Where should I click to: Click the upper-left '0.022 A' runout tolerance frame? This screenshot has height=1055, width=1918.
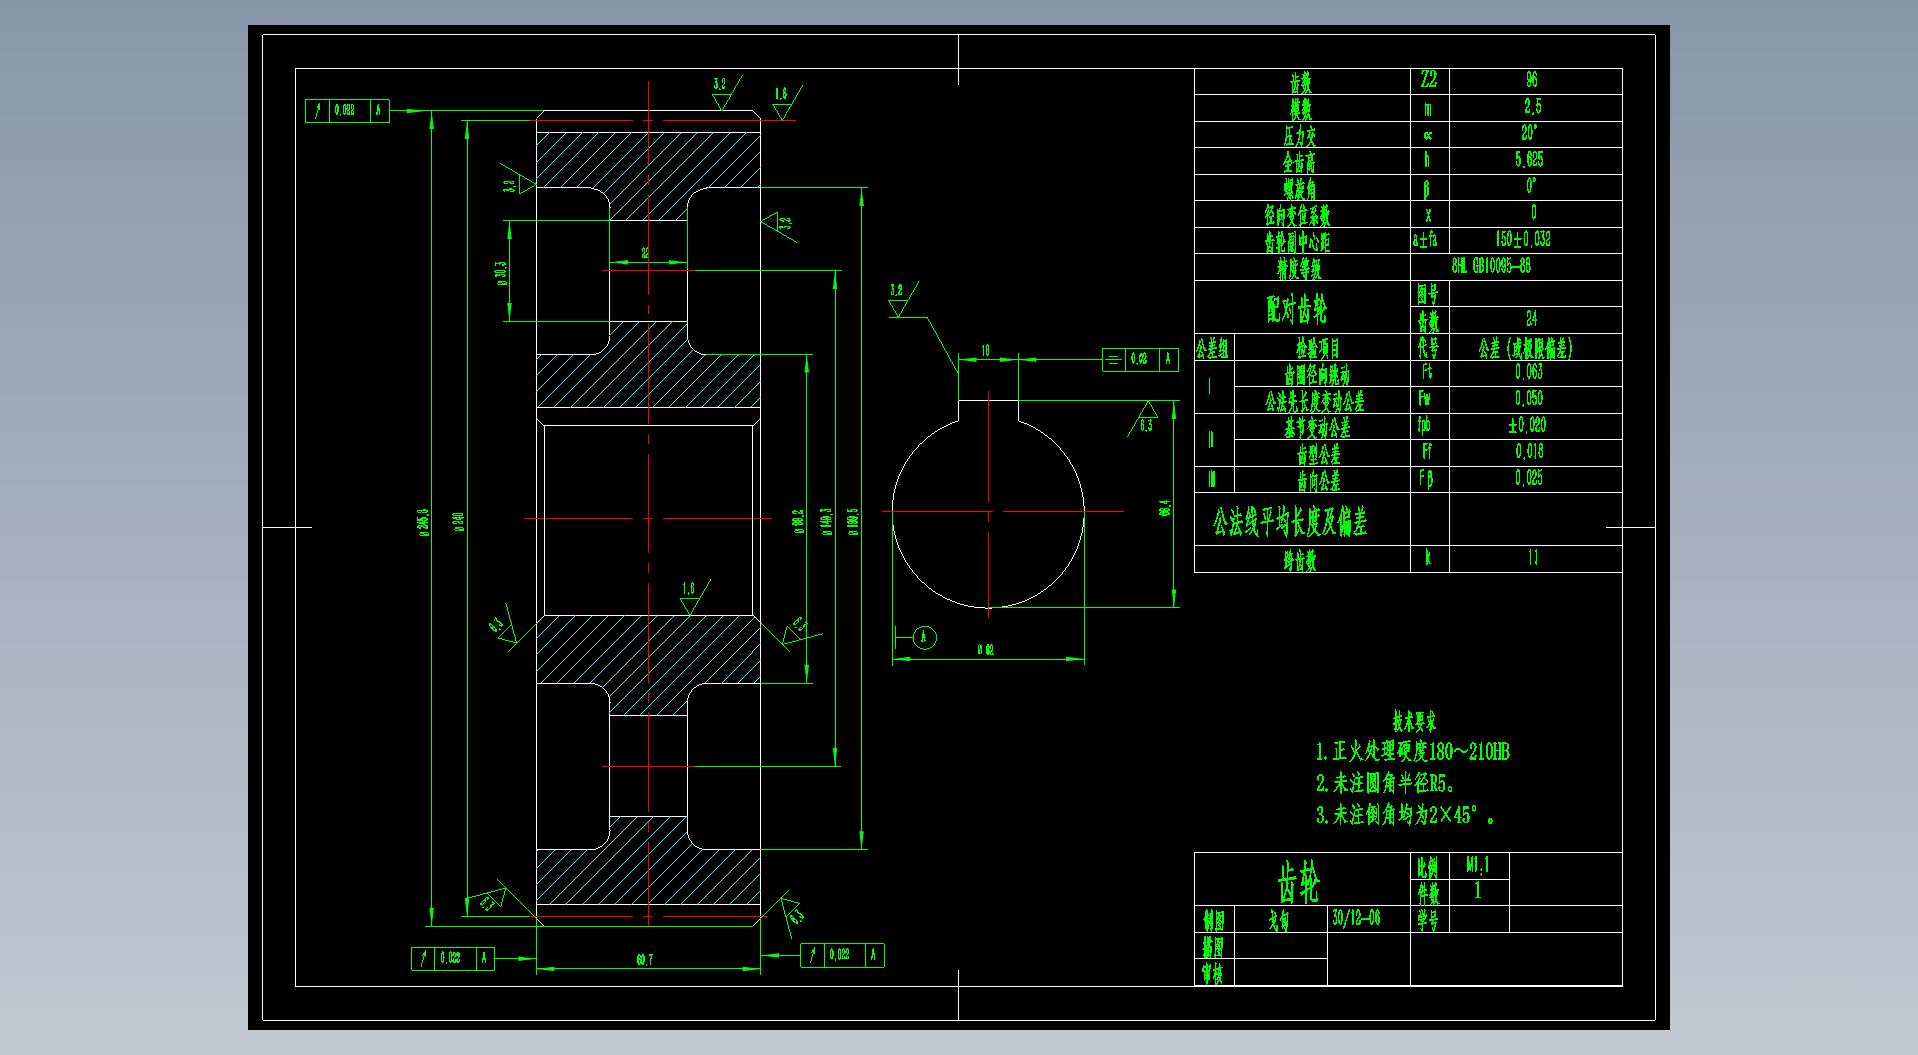click(x=347, y=111)
